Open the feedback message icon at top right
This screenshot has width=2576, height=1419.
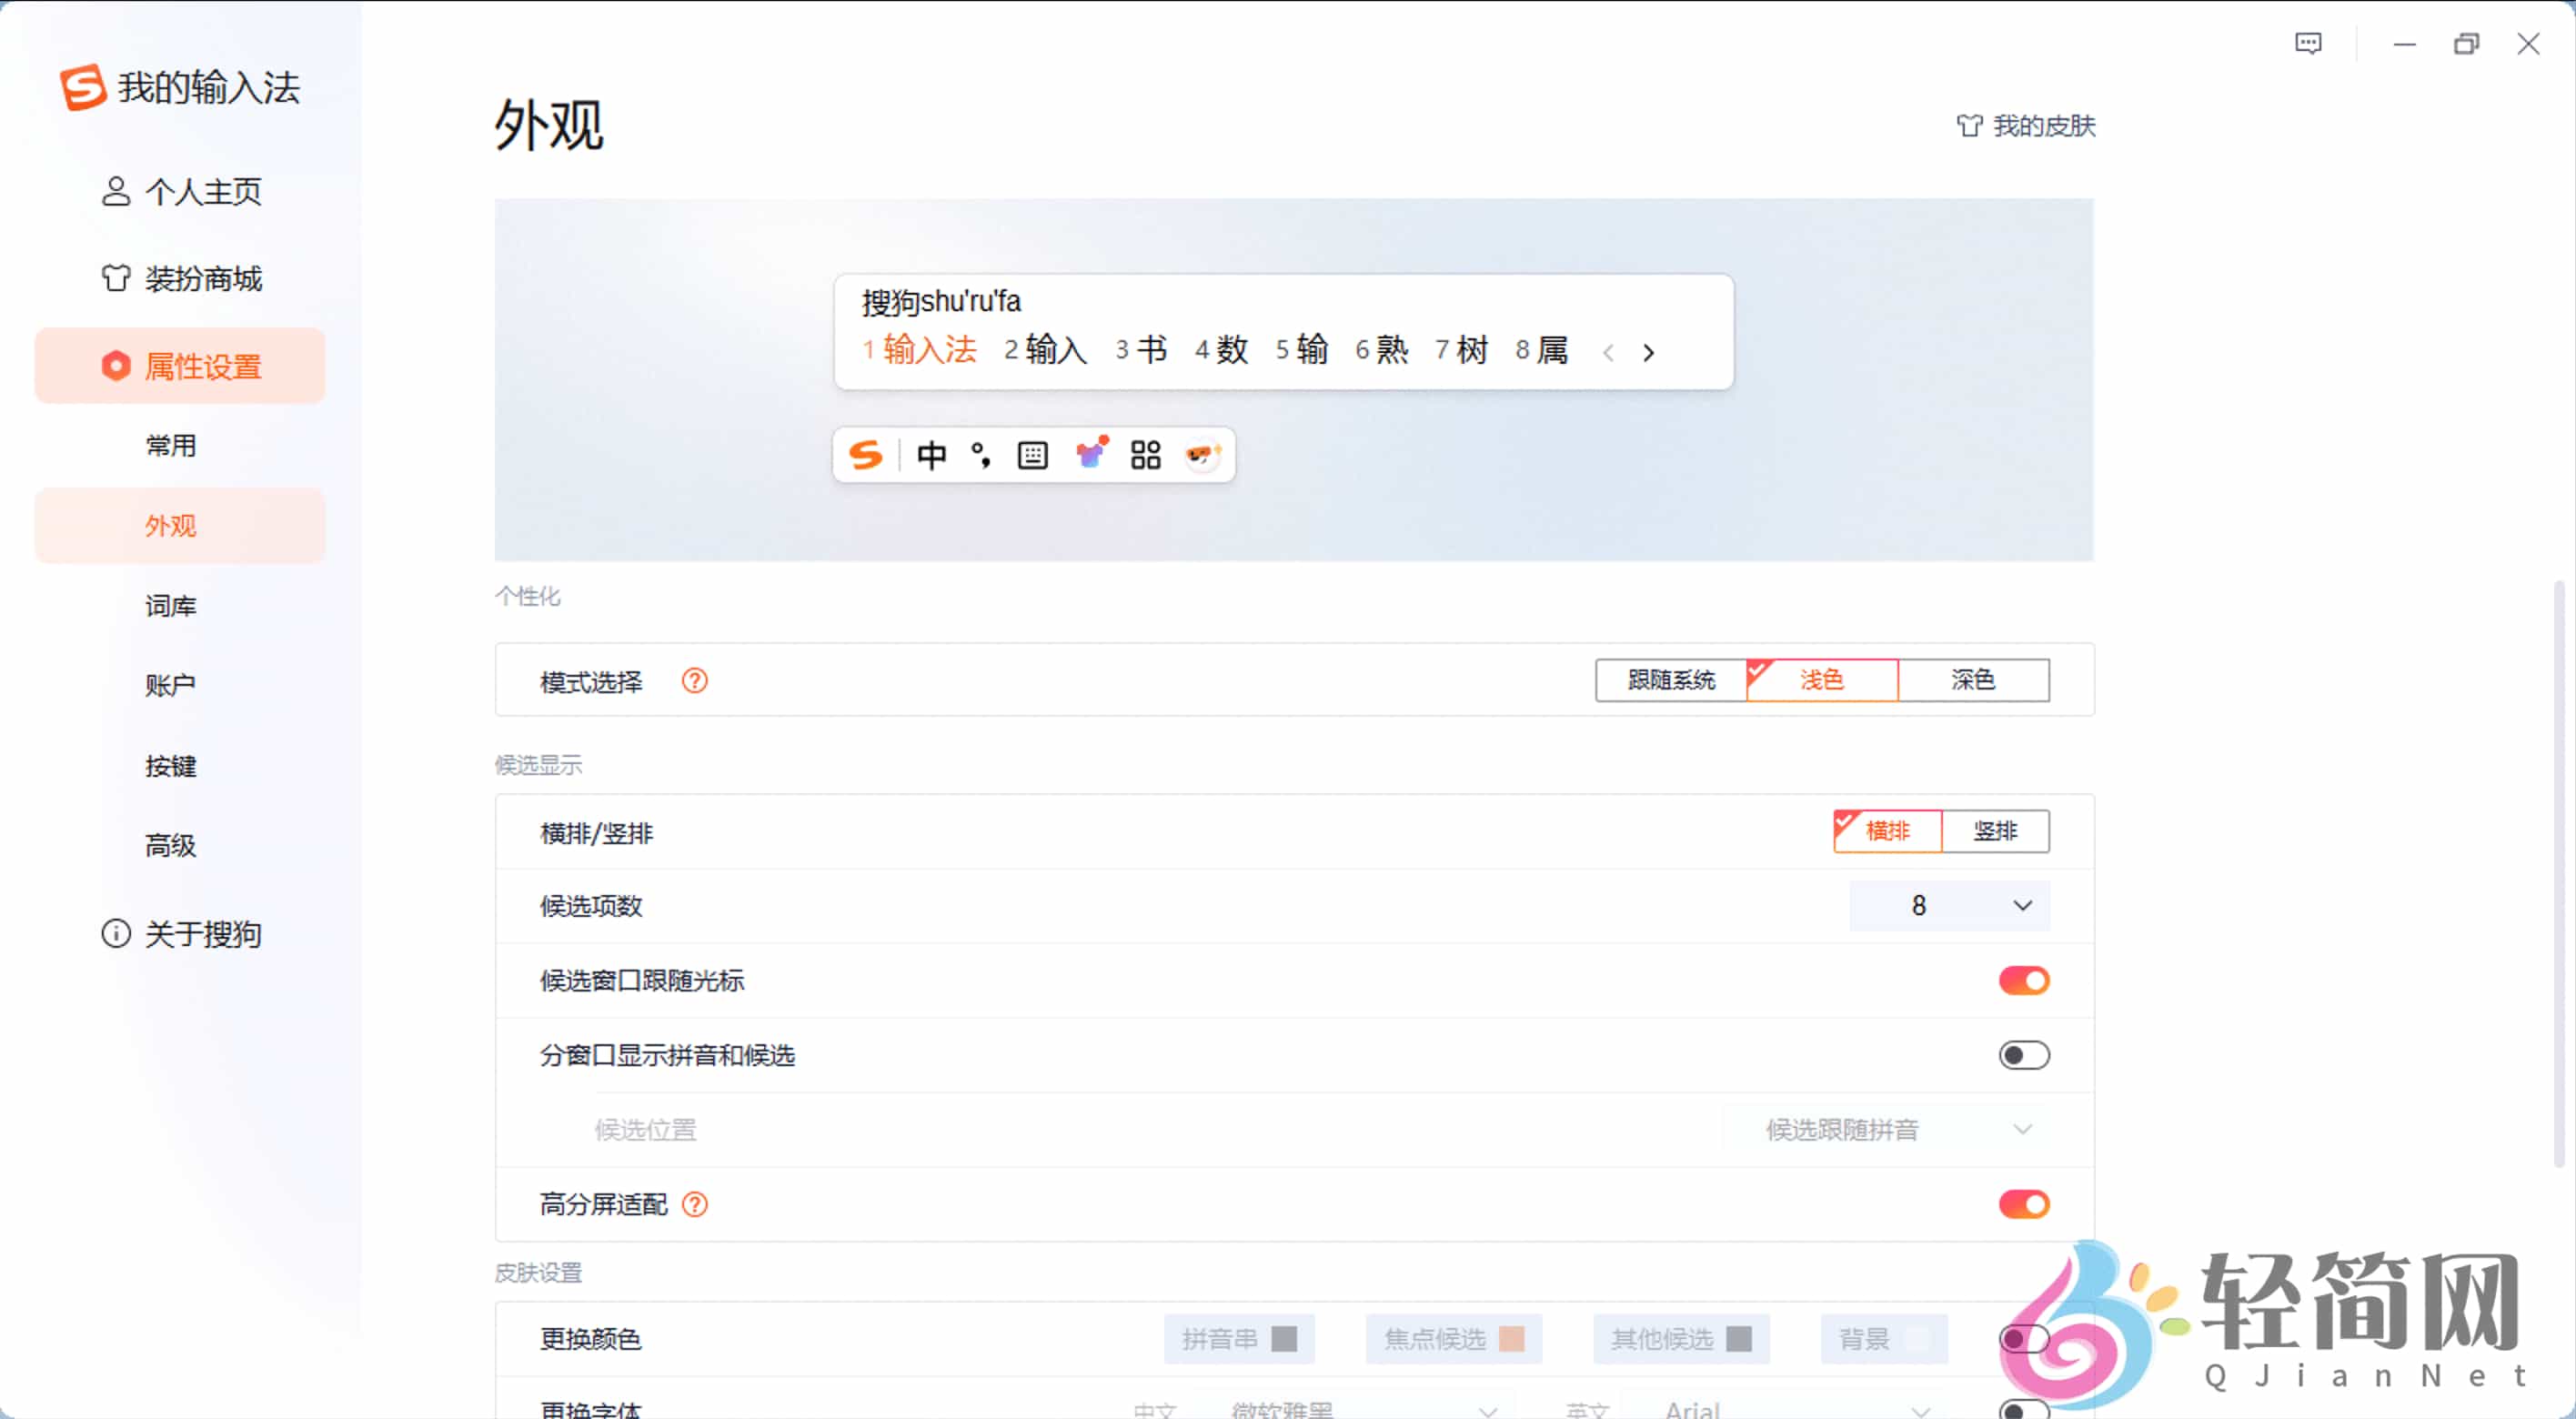tap(2308, 43)
